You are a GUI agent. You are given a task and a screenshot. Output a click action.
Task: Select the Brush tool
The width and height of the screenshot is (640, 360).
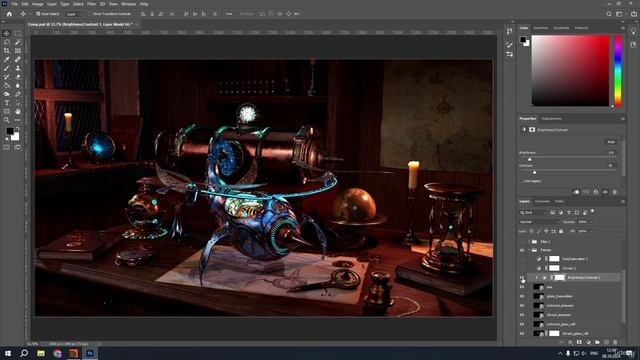pos(7,68)
